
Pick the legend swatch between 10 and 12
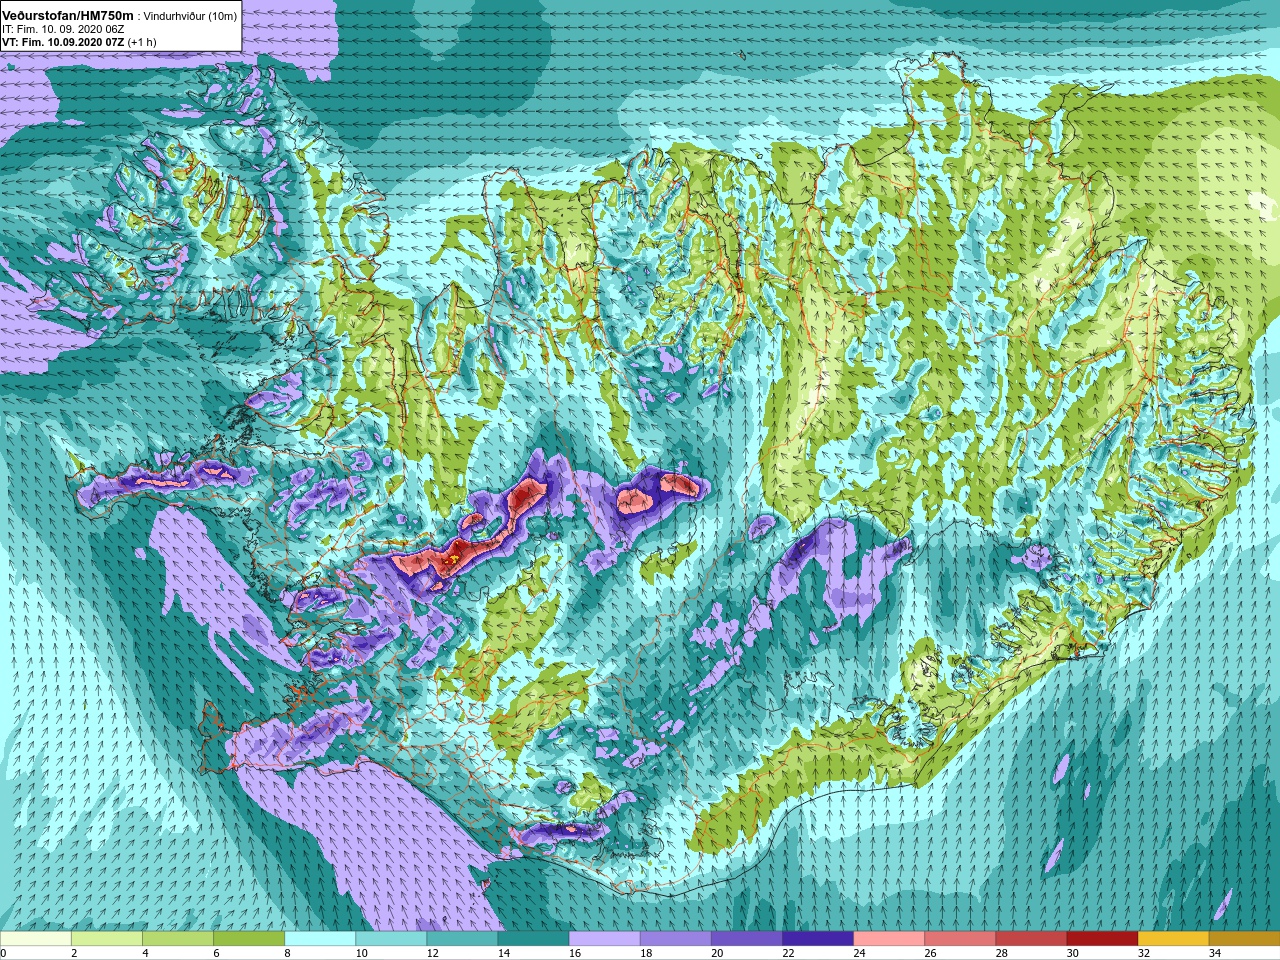[x=391, y=939]
